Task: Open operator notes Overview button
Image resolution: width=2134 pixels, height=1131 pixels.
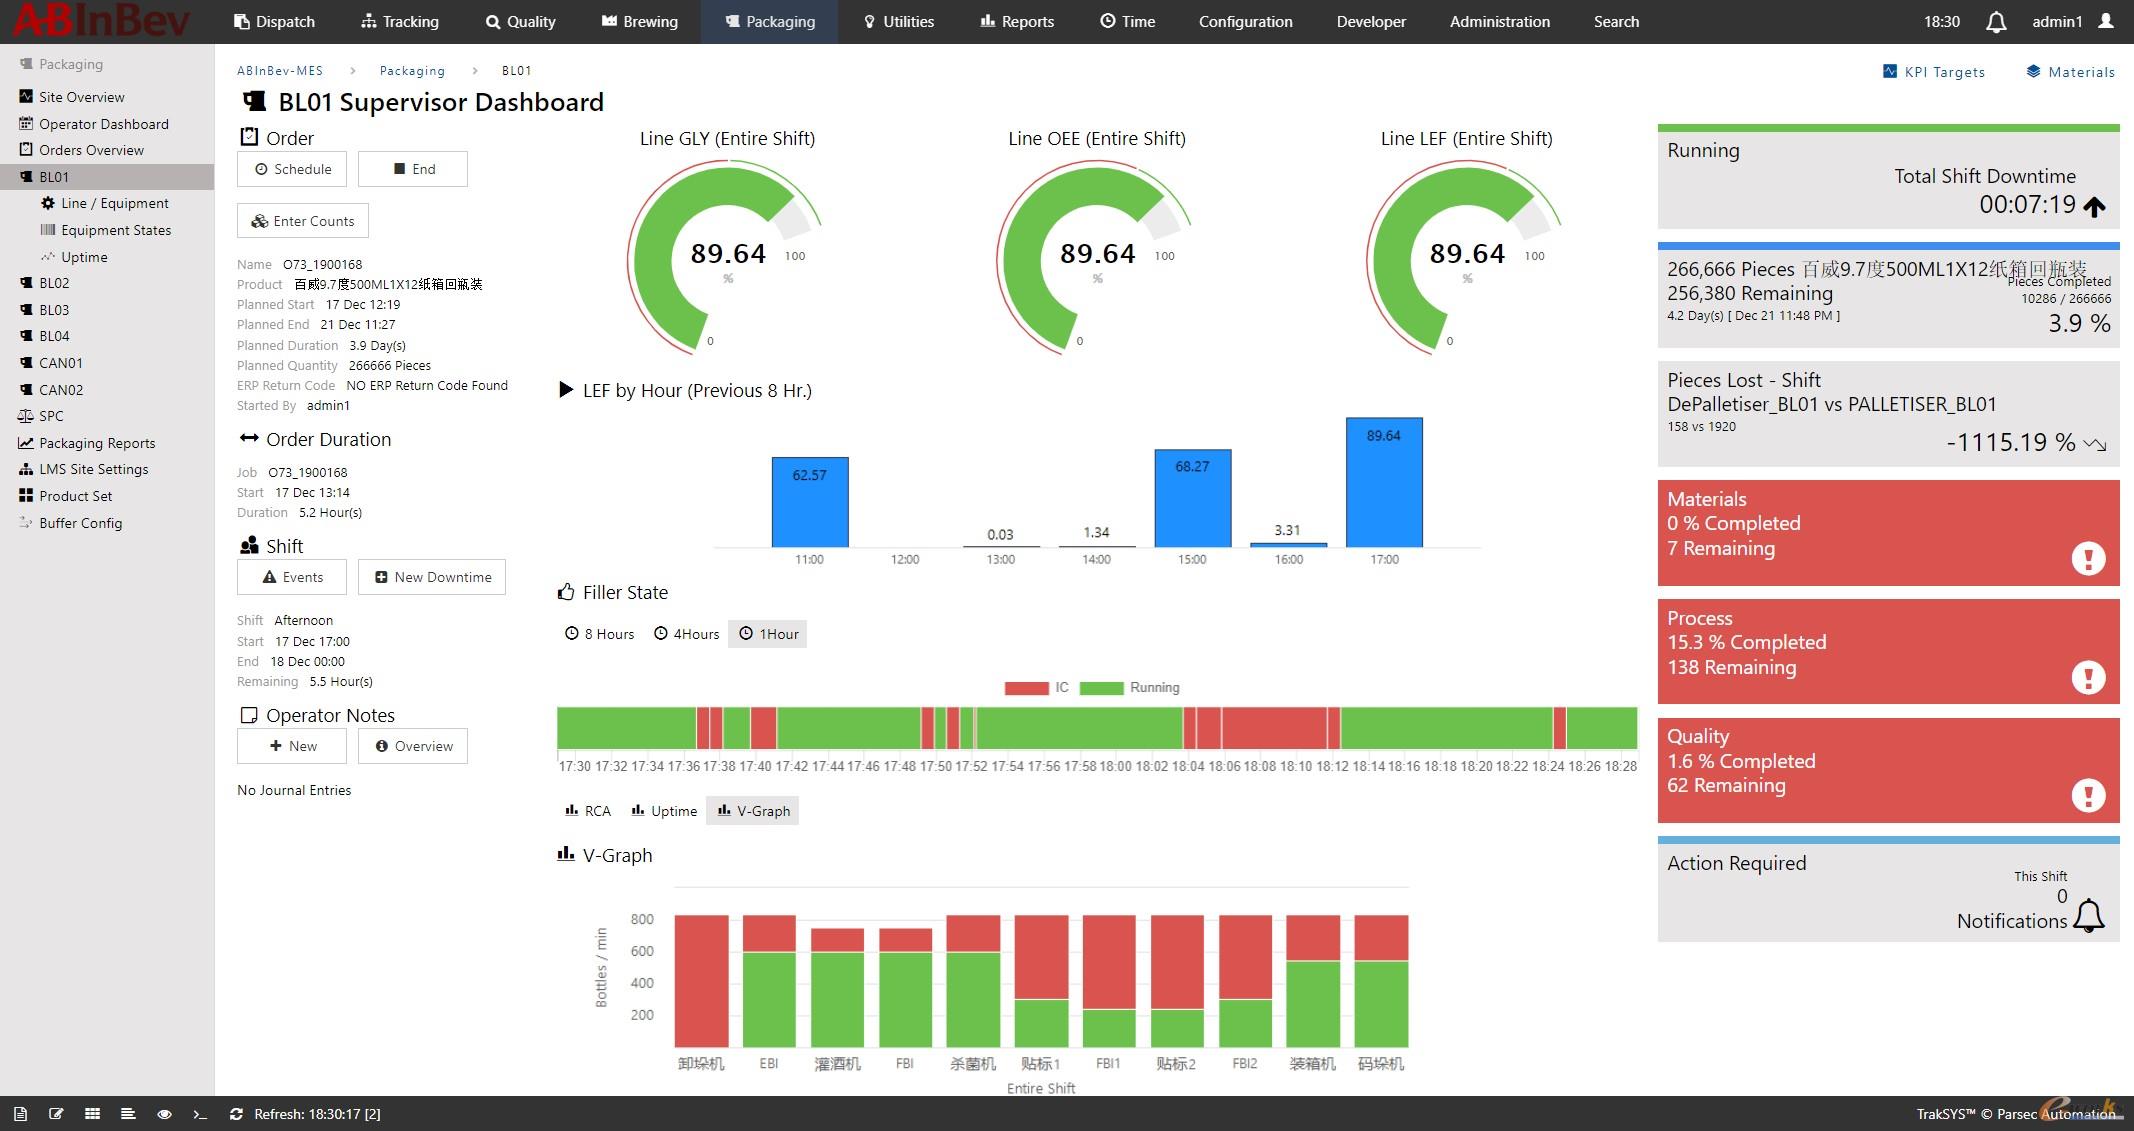Action: [x=413, y=746]
